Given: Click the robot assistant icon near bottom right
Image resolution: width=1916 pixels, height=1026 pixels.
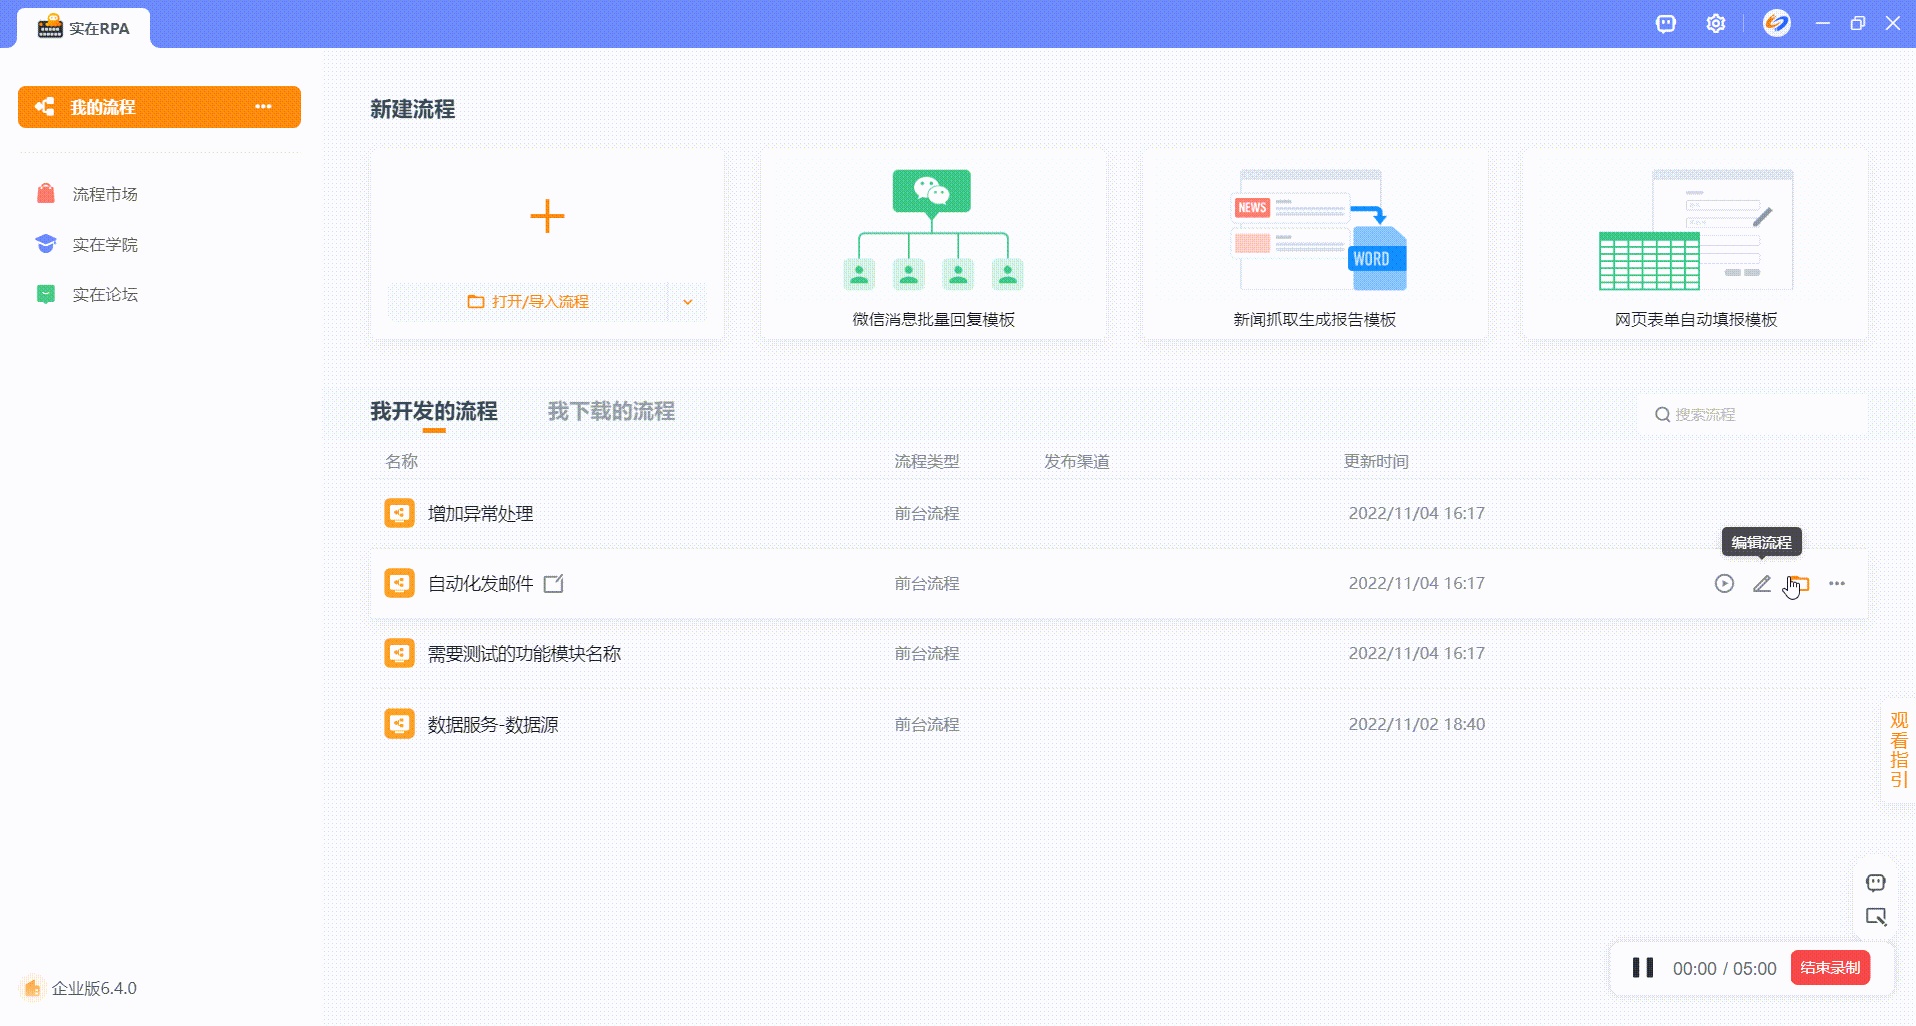Looking at the screenshot, I should (1876, 882).
